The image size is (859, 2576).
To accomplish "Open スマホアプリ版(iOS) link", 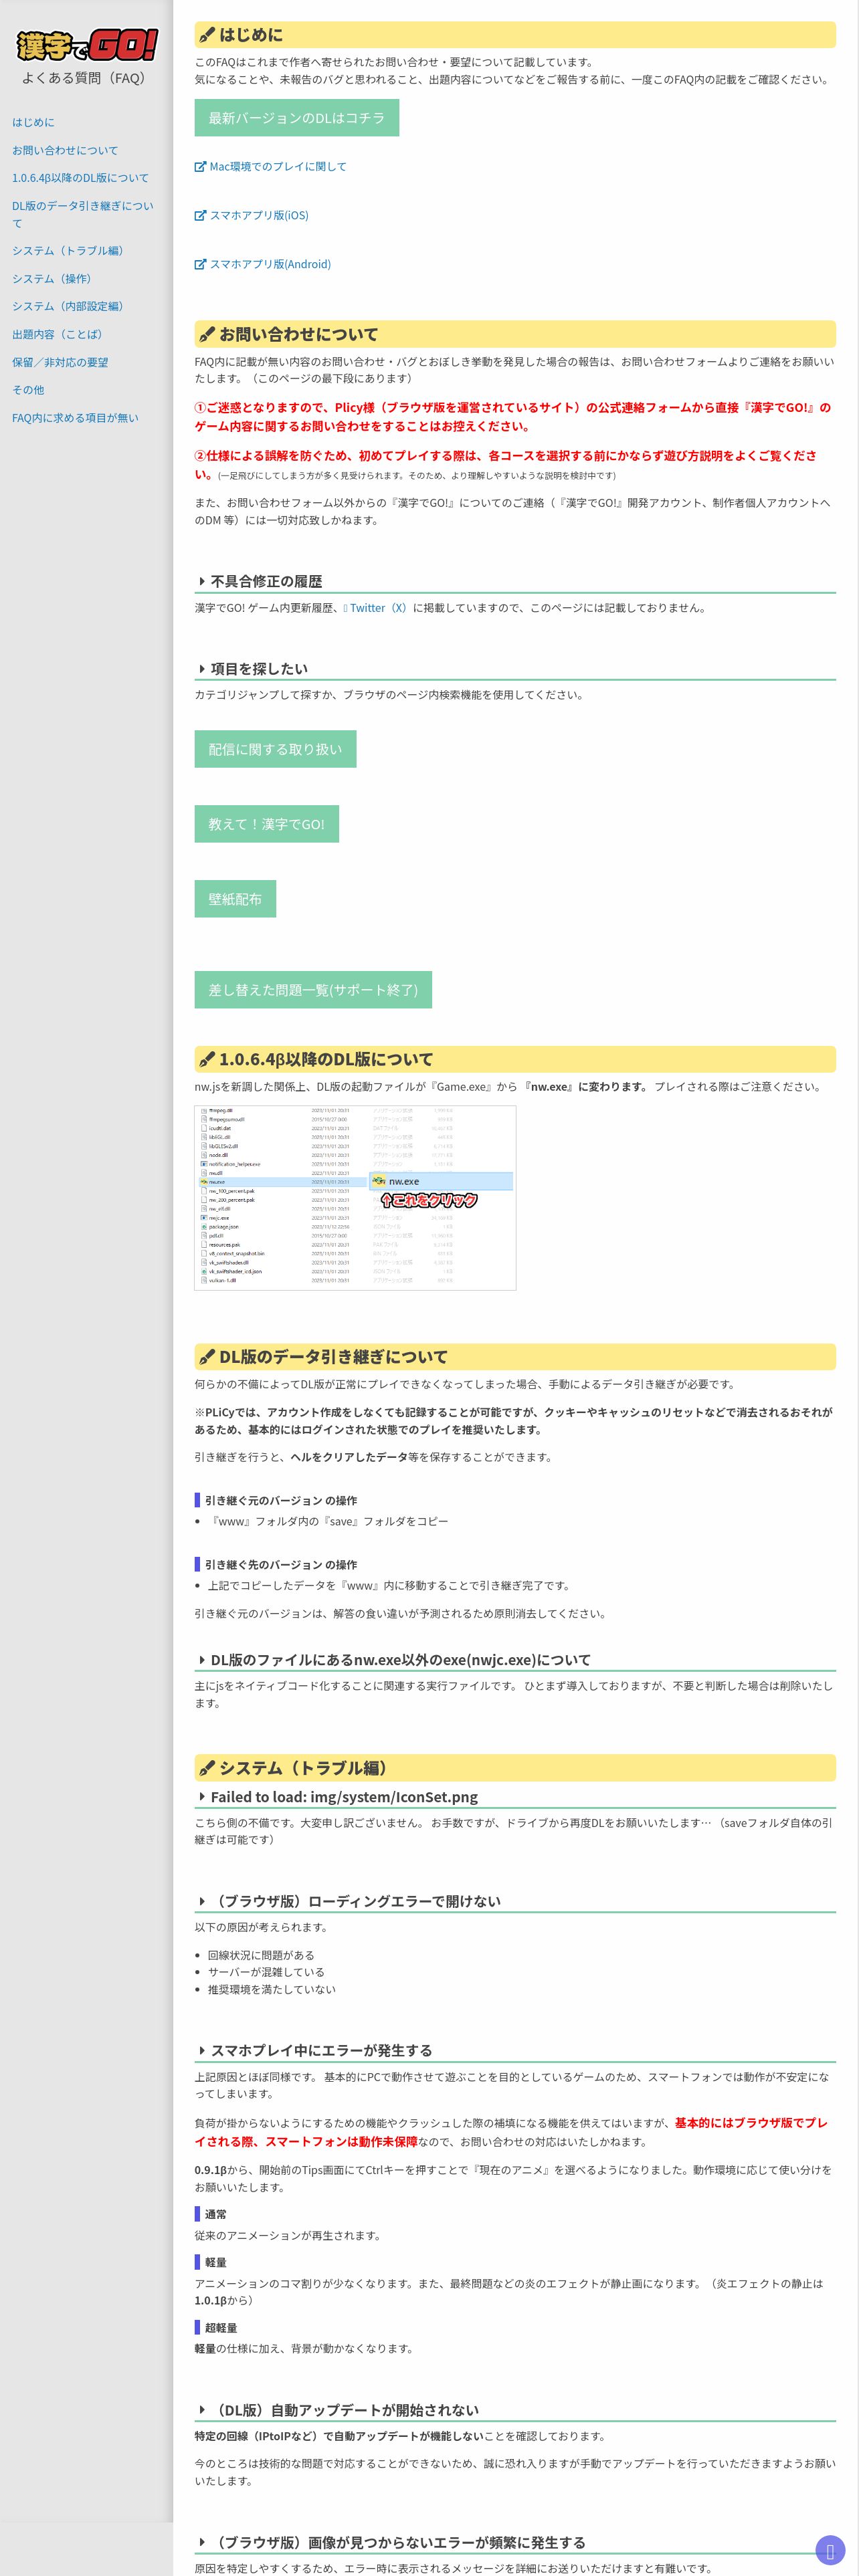I will [x=259, y=215].
